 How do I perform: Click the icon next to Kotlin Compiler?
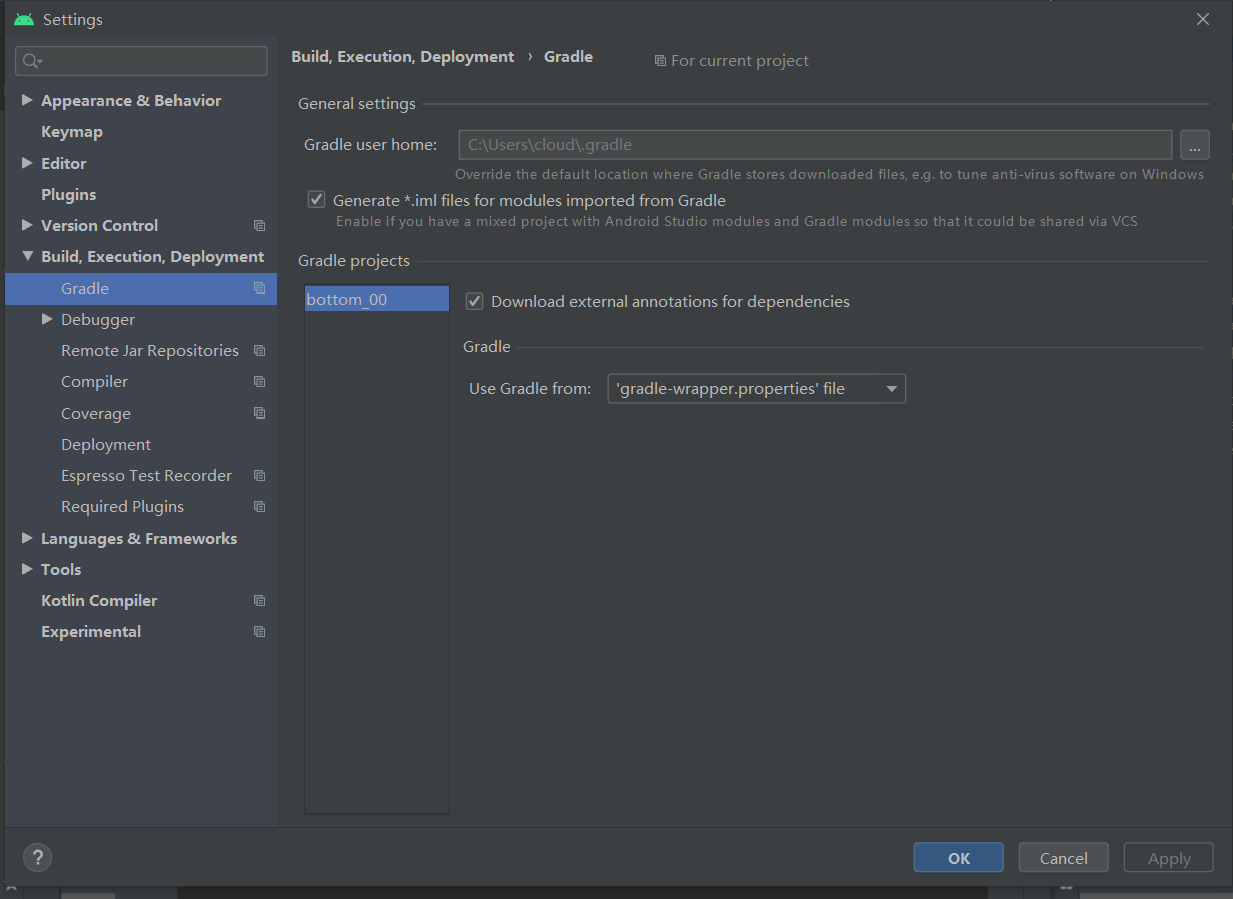259,600
